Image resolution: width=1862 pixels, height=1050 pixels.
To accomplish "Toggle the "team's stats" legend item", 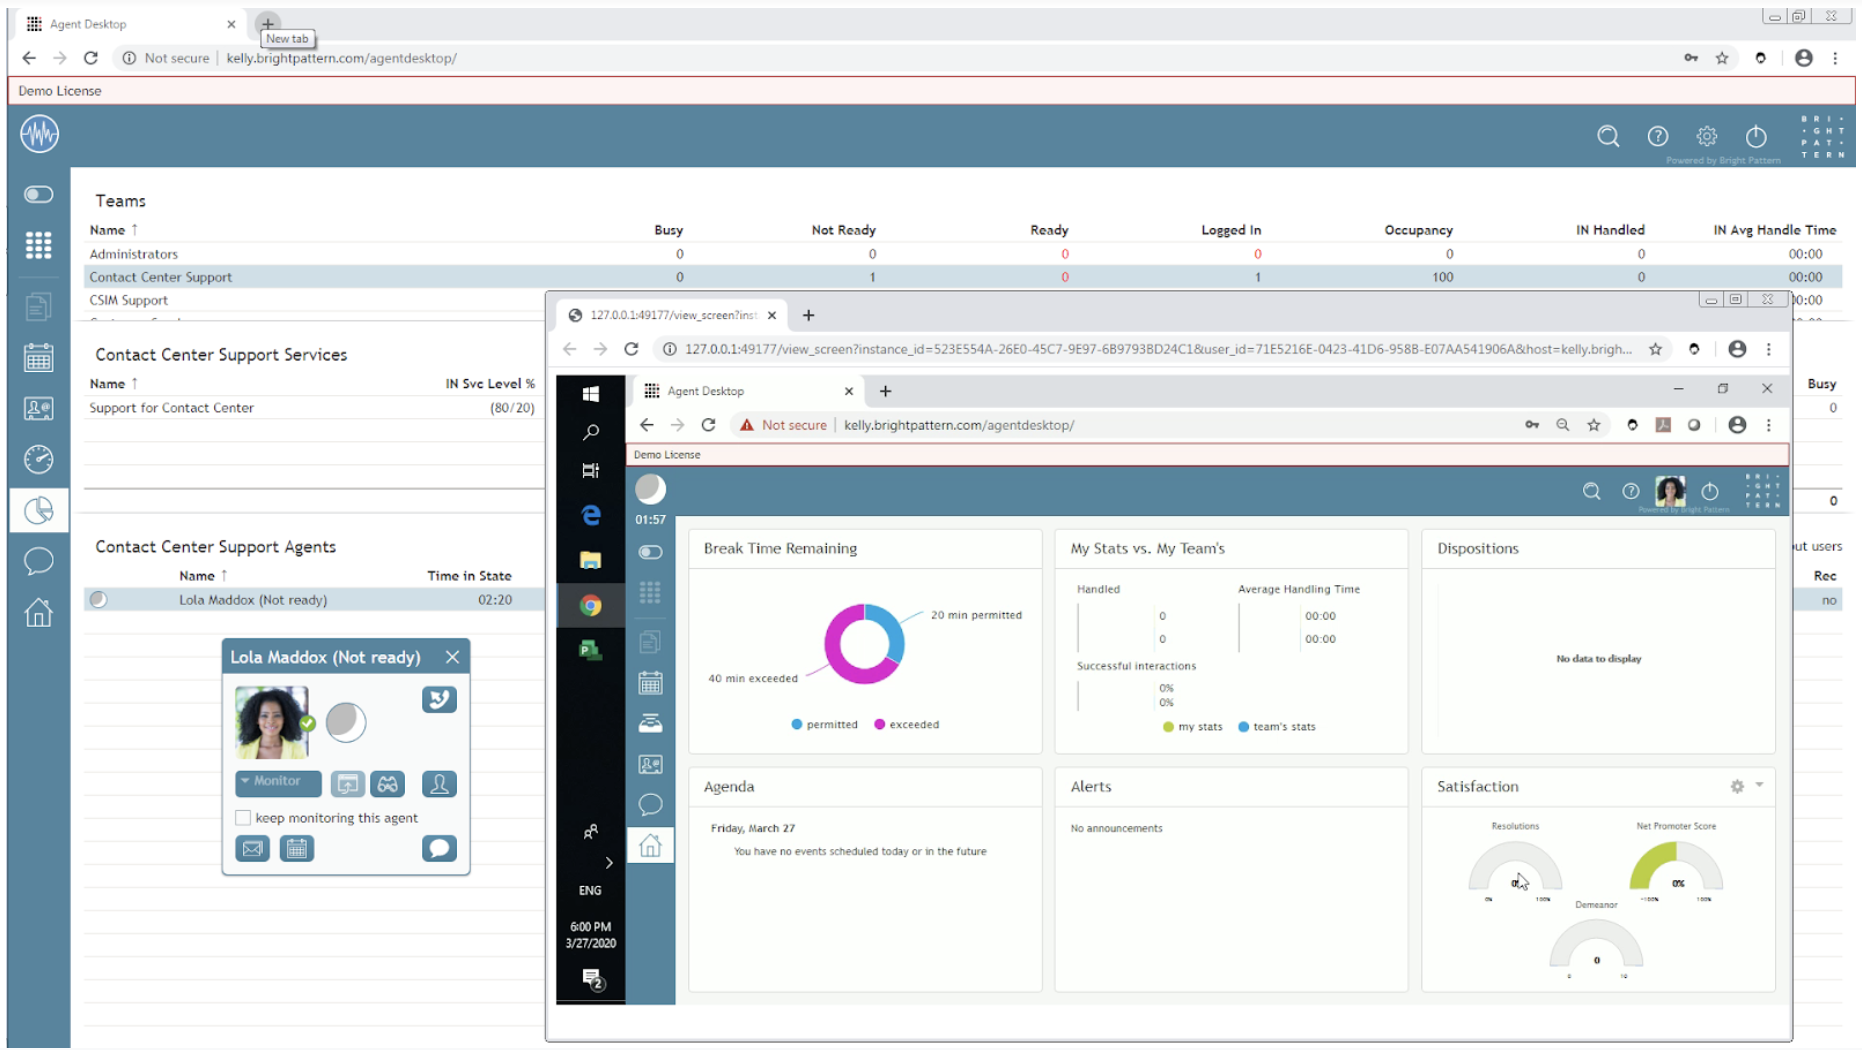I will pos(1277,727).
